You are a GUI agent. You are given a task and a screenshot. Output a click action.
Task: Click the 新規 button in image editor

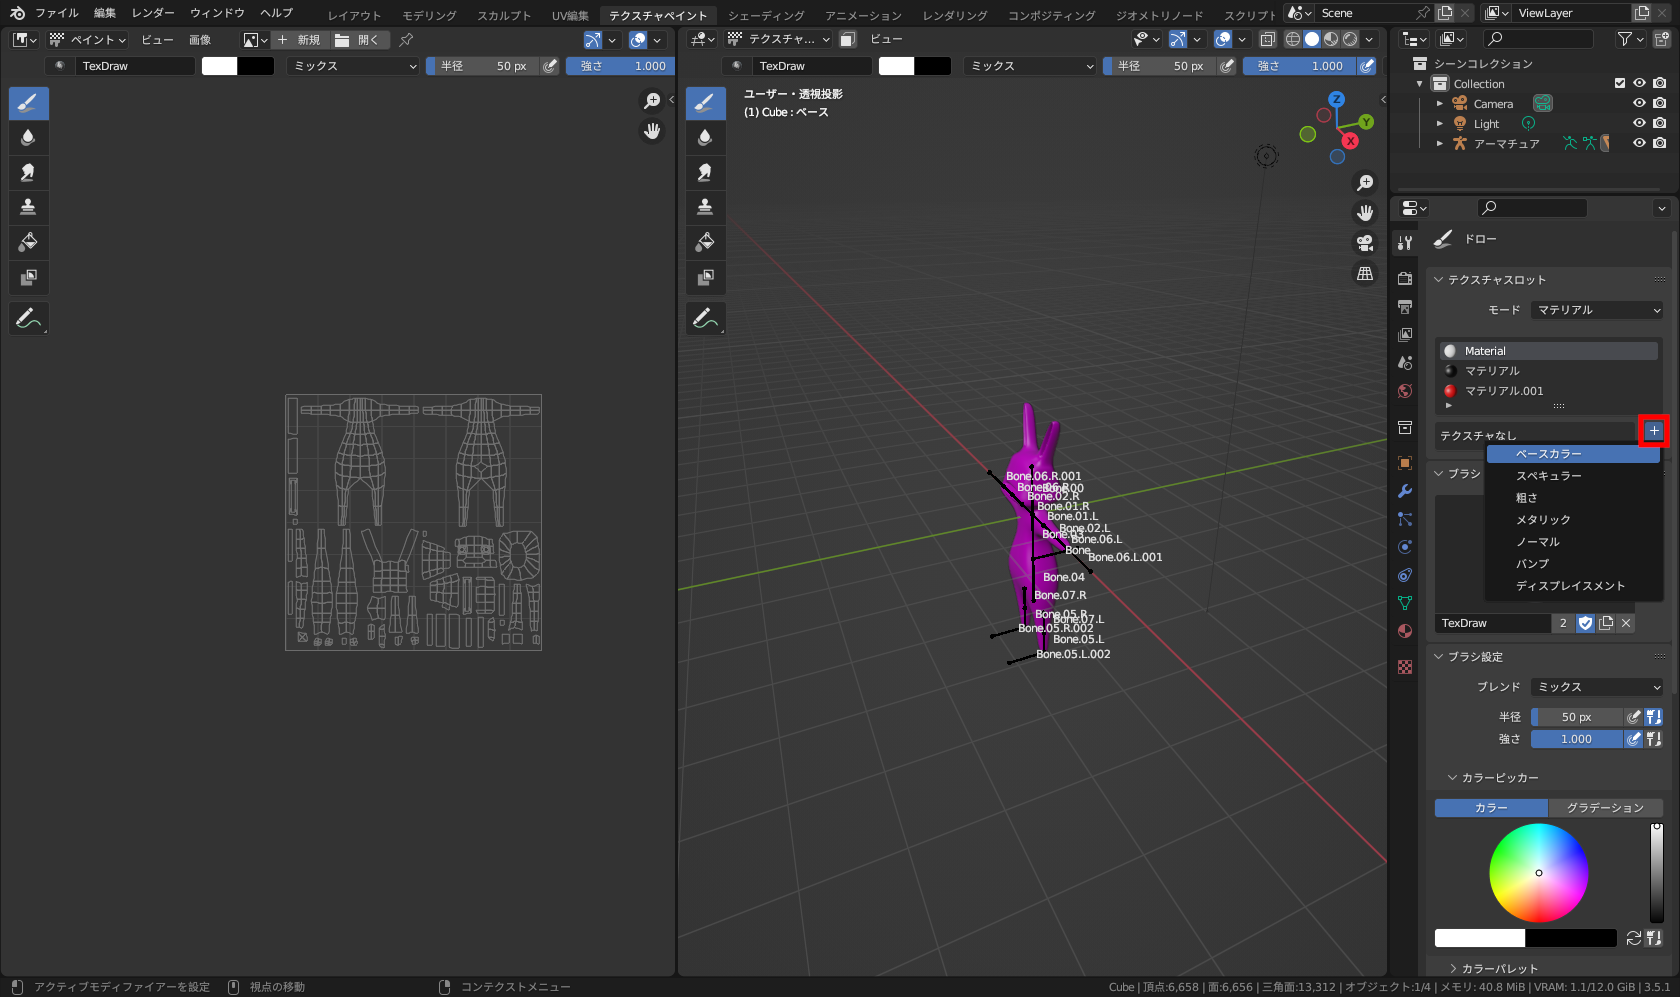[x=300, y=40]
